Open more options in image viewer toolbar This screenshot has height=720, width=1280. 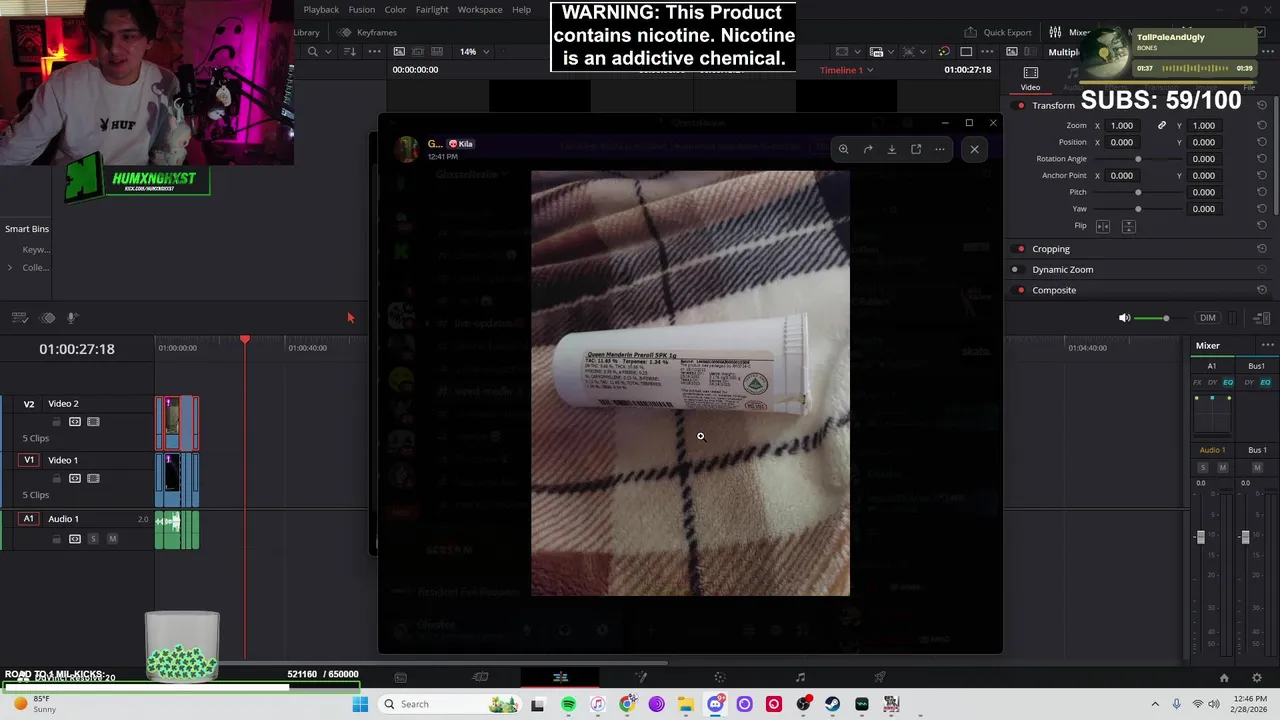[x=940, y=149]
